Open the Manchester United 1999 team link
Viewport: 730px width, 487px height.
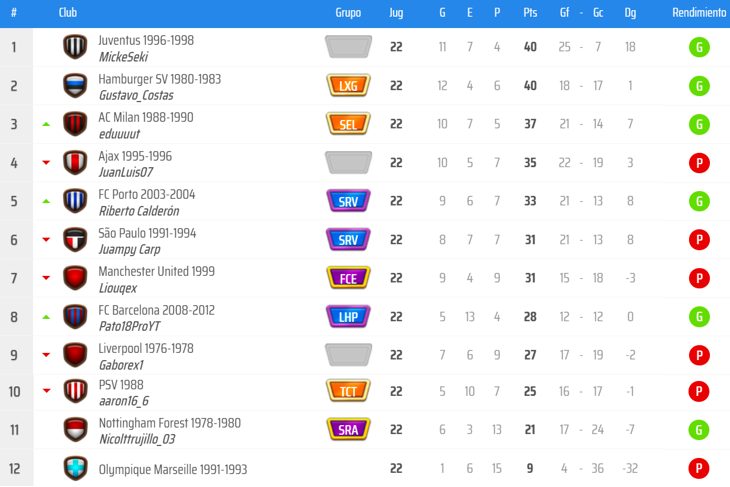click(x=156, y=271)
